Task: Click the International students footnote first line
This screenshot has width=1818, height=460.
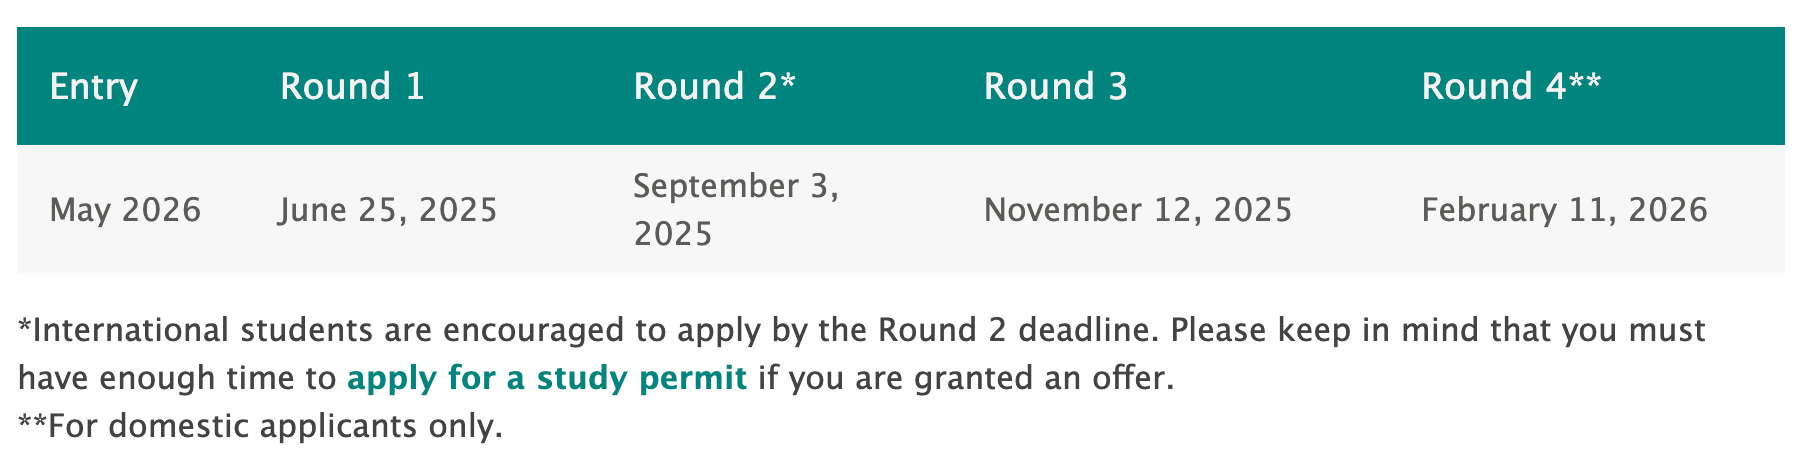Action: pos(862,331)
